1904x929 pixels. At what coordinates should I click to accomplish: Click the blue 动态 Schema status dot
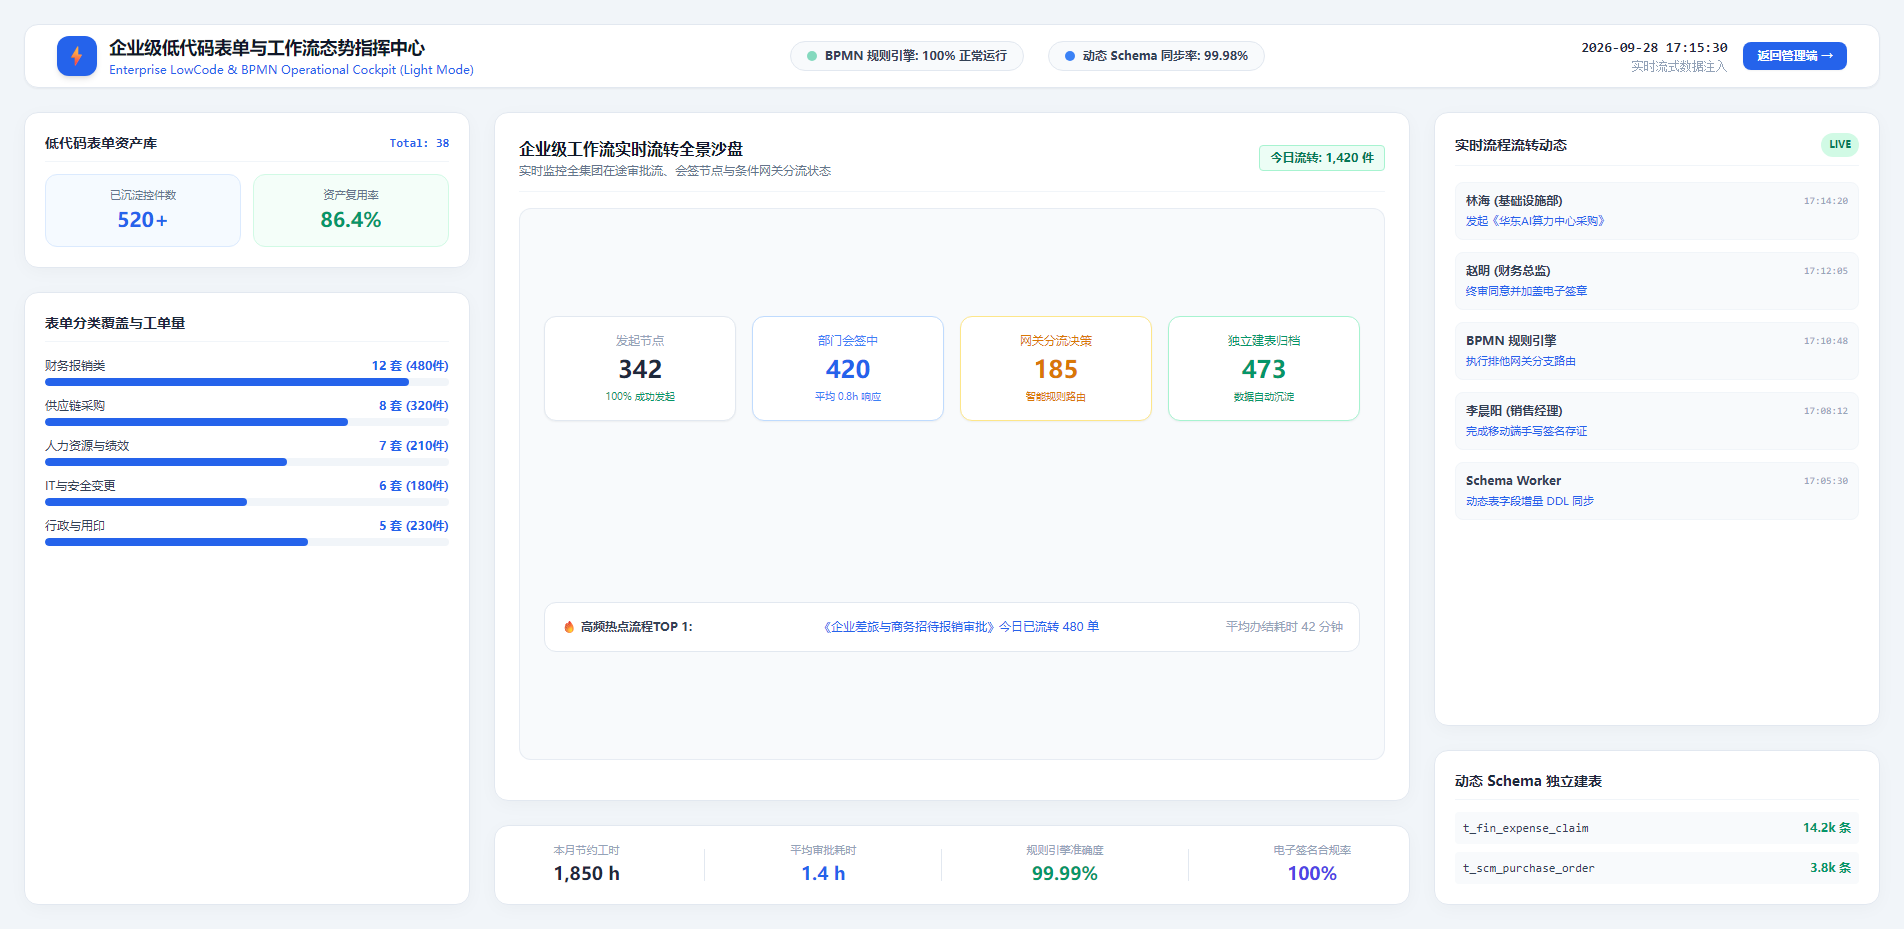[1070, 56]
